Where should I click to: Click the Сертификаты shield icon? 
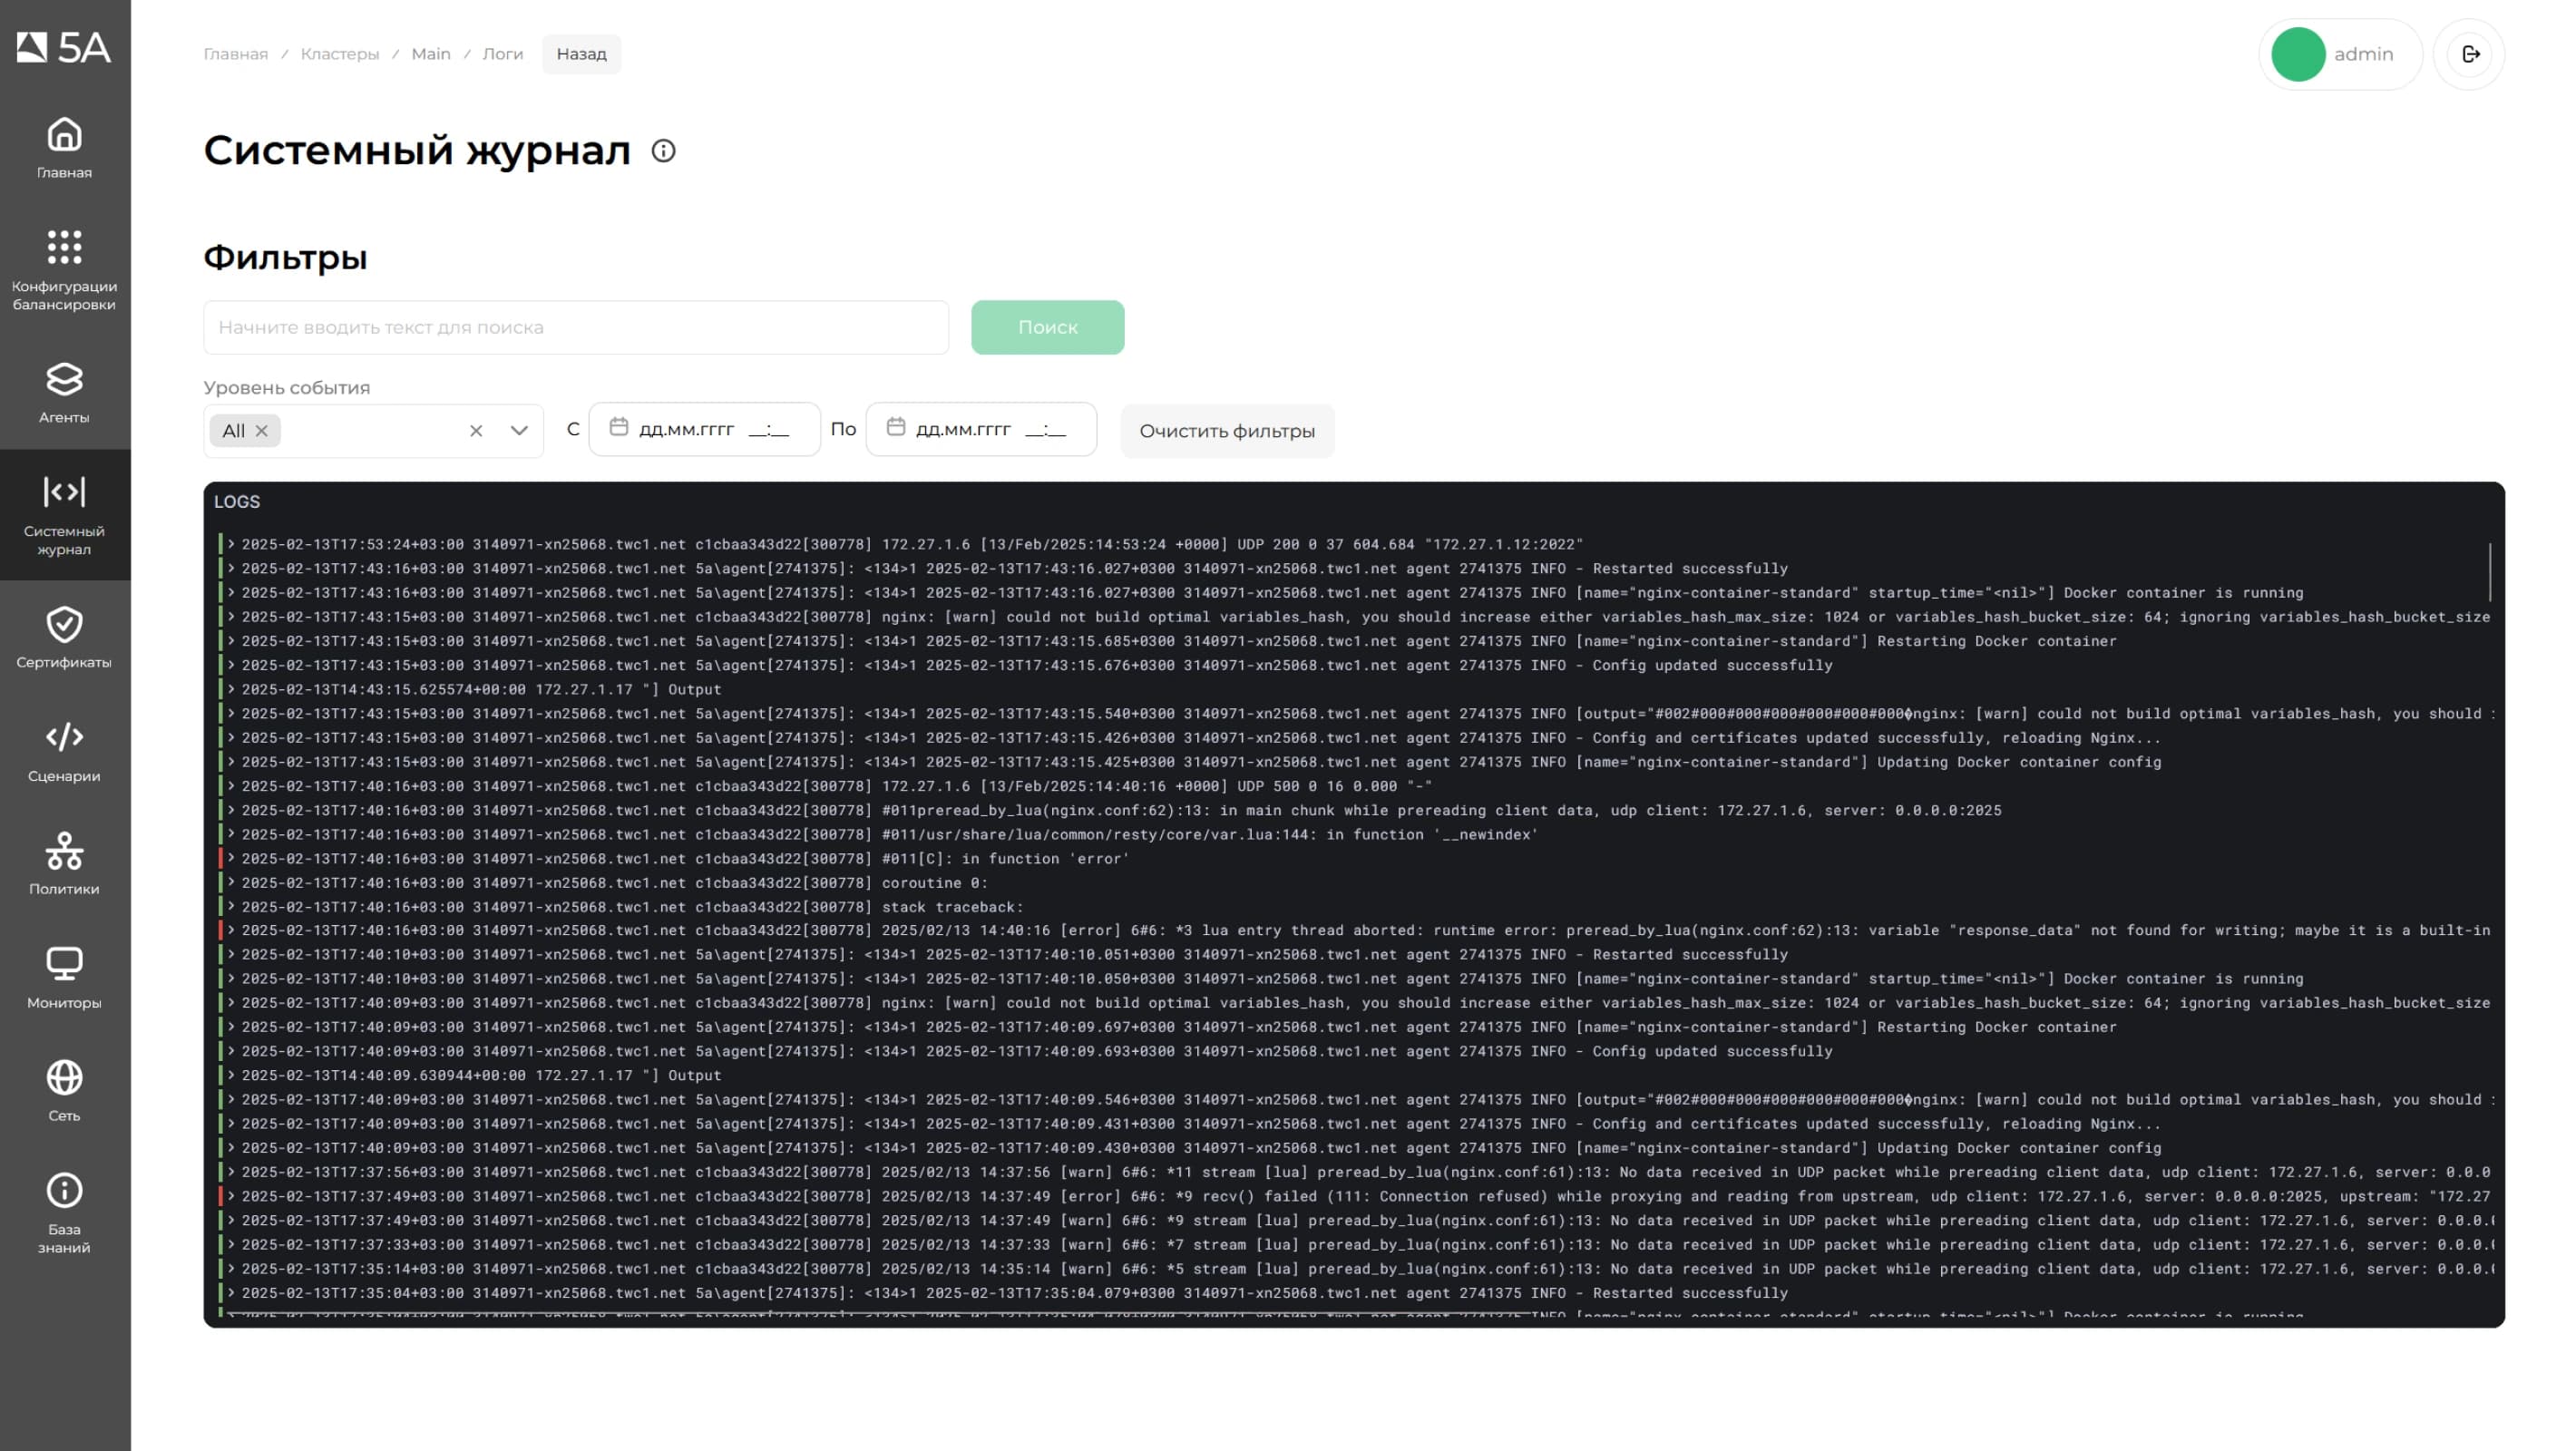[64, 625]
